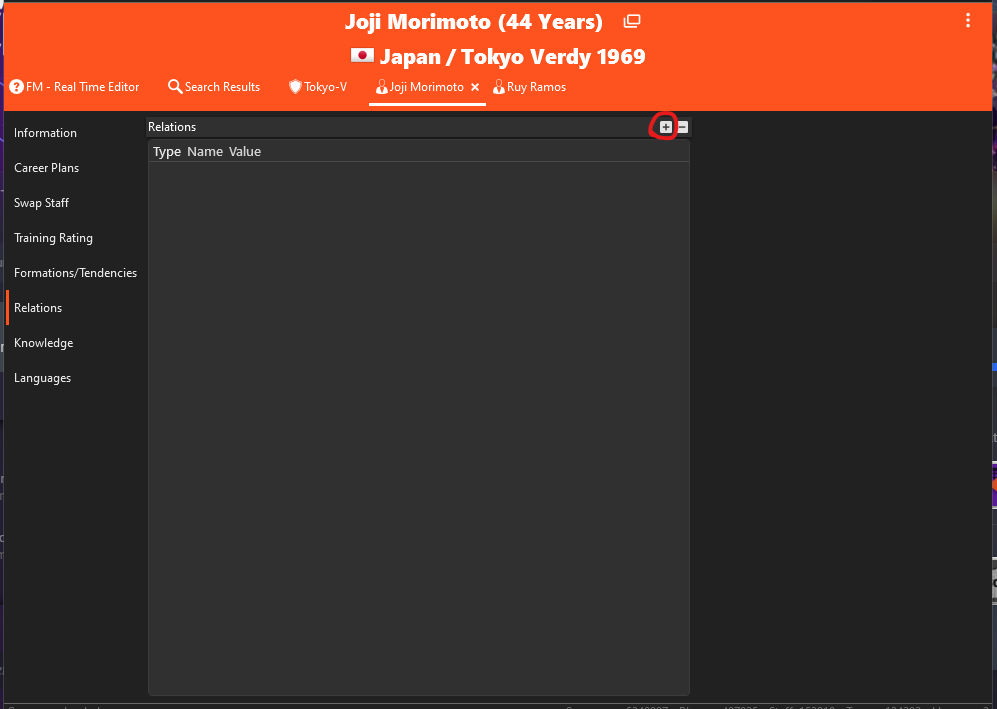Click the magnifier icon on Search Results
Image resolution: width=997 pixels, height=709 pixels.
pyautogui.click(x=175, y=86)
